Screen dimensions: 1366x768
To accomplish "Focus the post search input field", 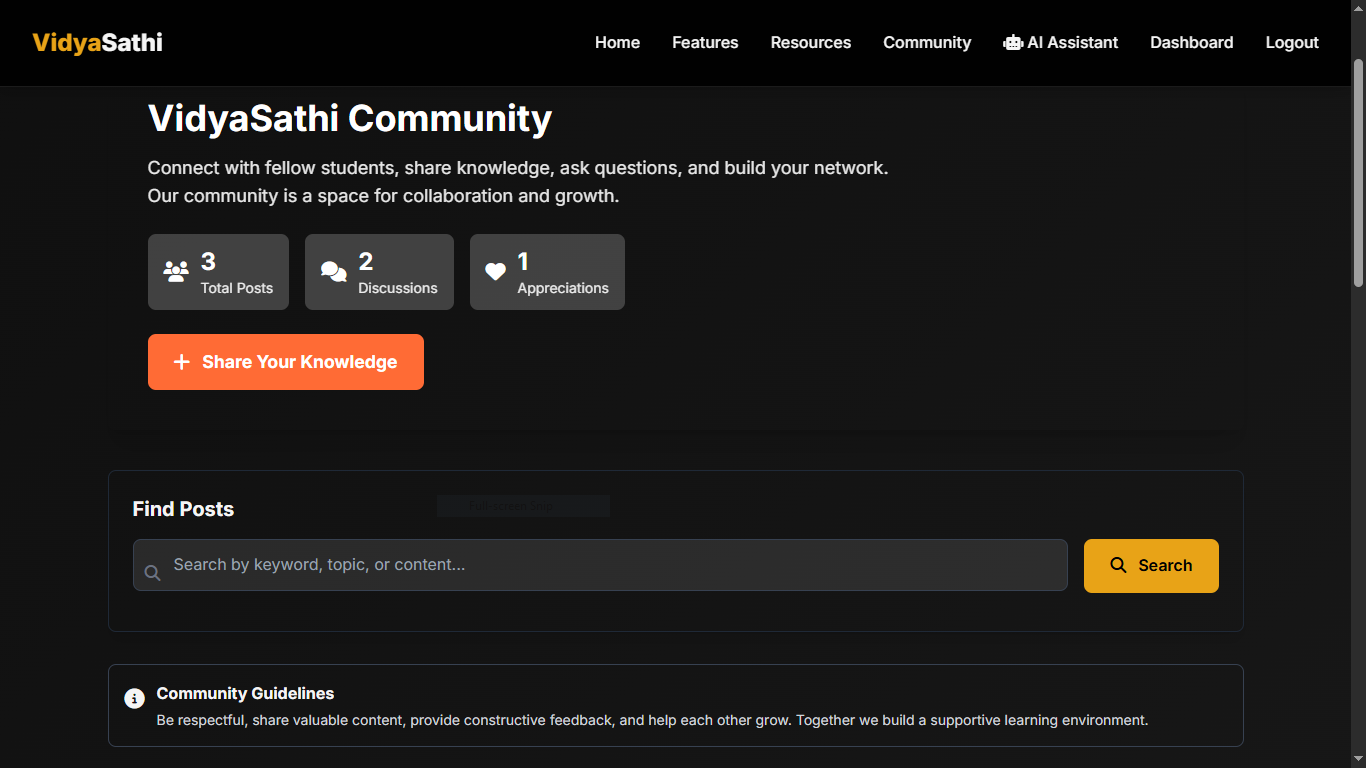I will tap(600, 565).
